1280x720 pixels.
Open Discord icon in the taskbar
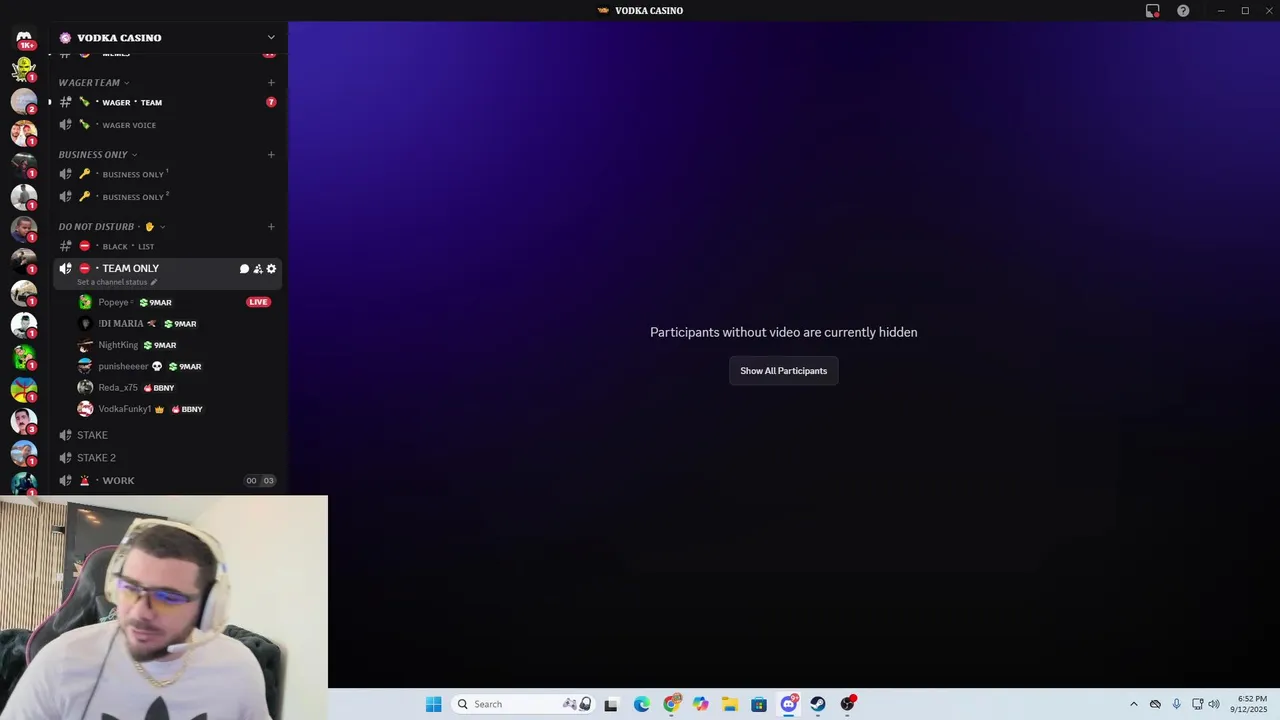(789, 704)
